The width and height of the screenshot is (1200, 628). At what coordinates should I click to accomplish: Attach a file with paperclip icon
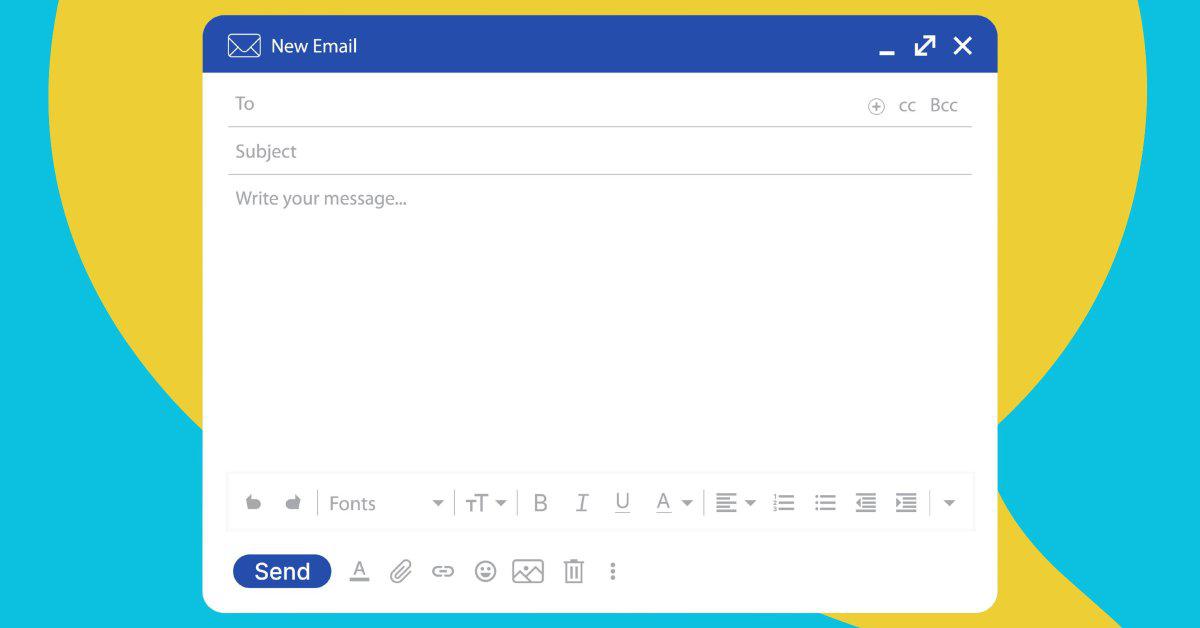pyautogui.click(x=401, y=572)
